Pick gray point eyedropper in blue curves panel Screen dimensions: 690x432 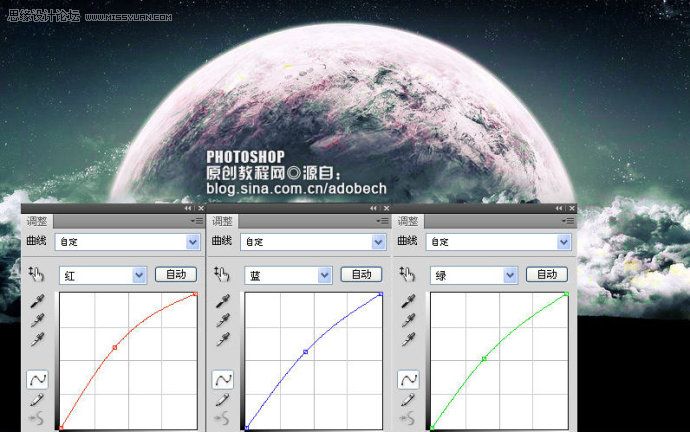coord(223,320)
